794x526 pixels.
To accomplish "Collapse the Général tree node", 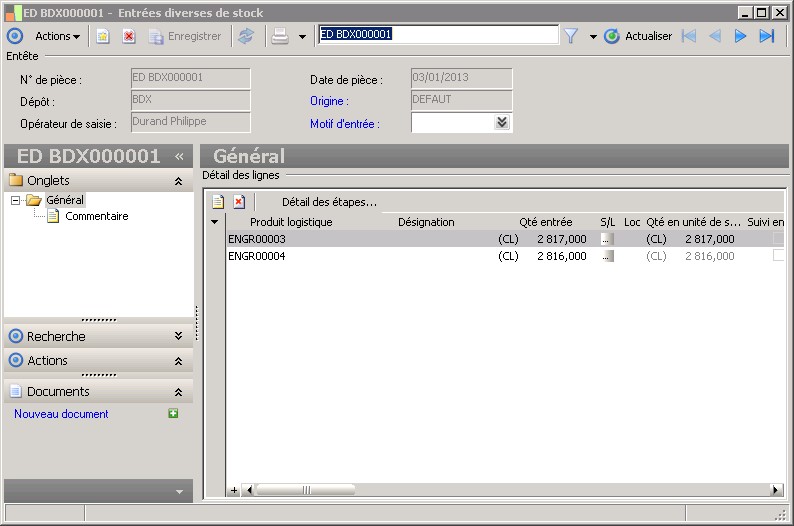I will 16,200.
